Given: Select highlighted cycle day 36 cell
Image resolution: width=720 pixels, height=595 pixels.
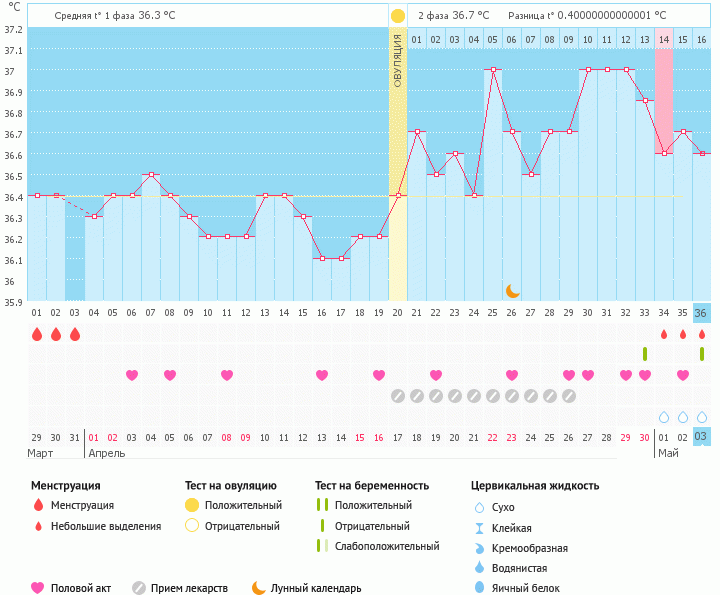Looking at the screenshot, I should pos(702,313).
